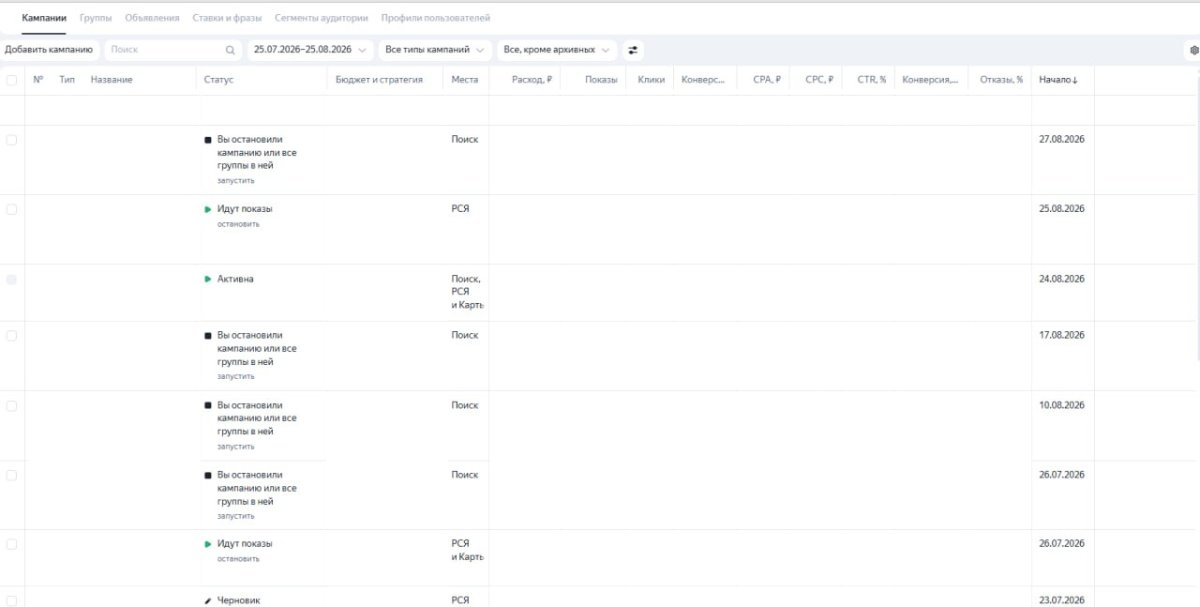1200x607 pixels.
Task: Click the green play icon of the 25.08.2026 campaign
Action: (208, 209)
